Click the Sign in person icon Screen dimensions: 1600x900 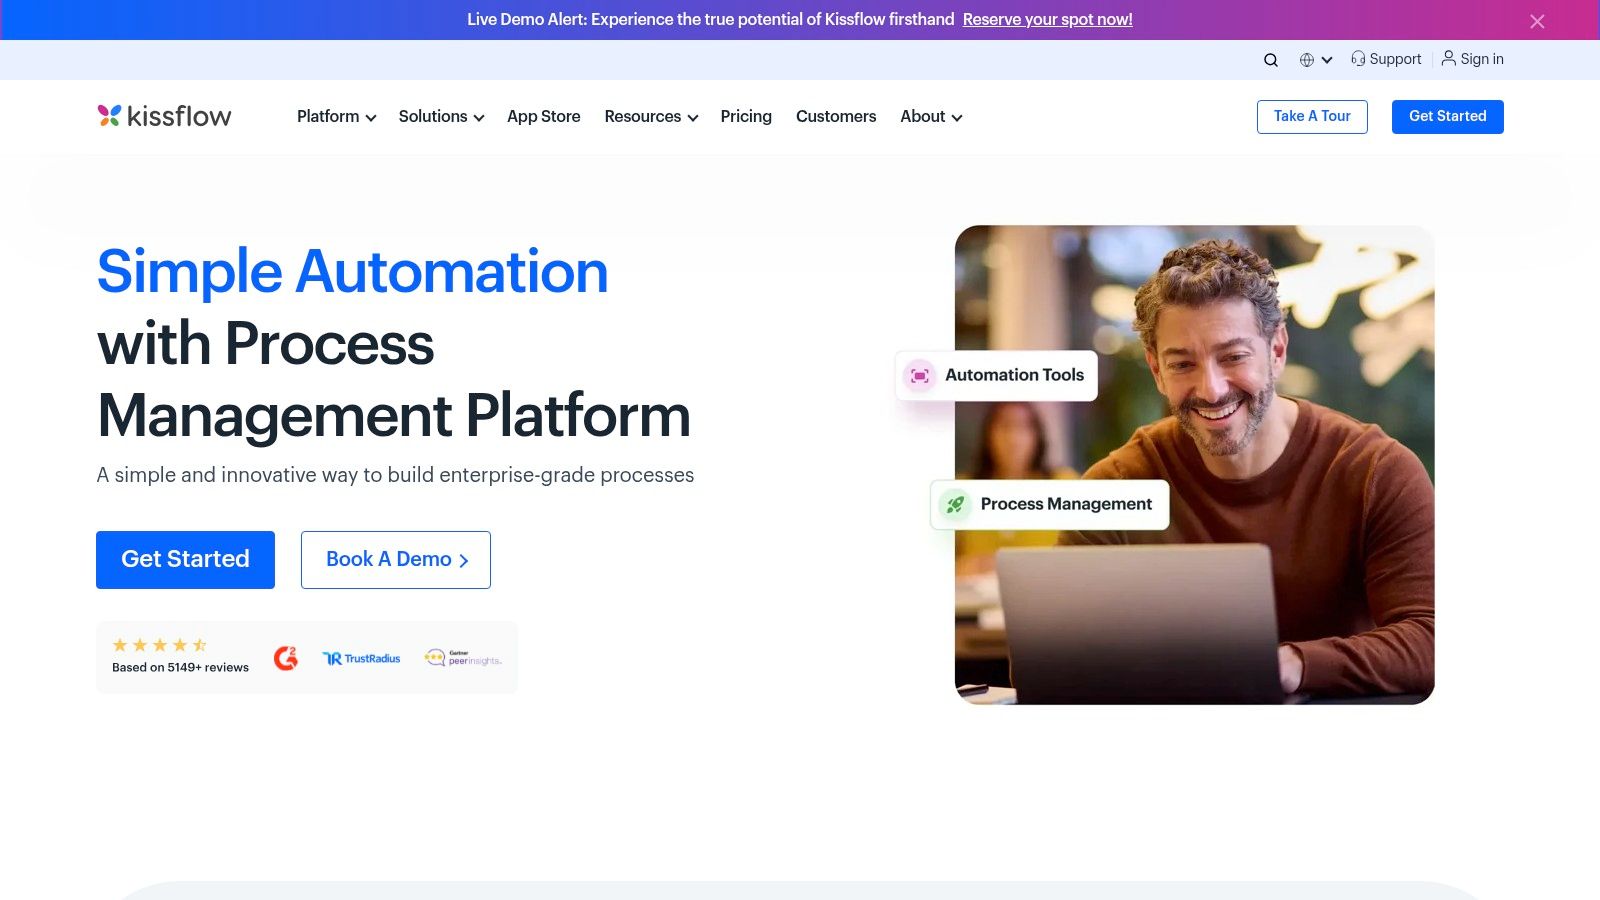1448,58
